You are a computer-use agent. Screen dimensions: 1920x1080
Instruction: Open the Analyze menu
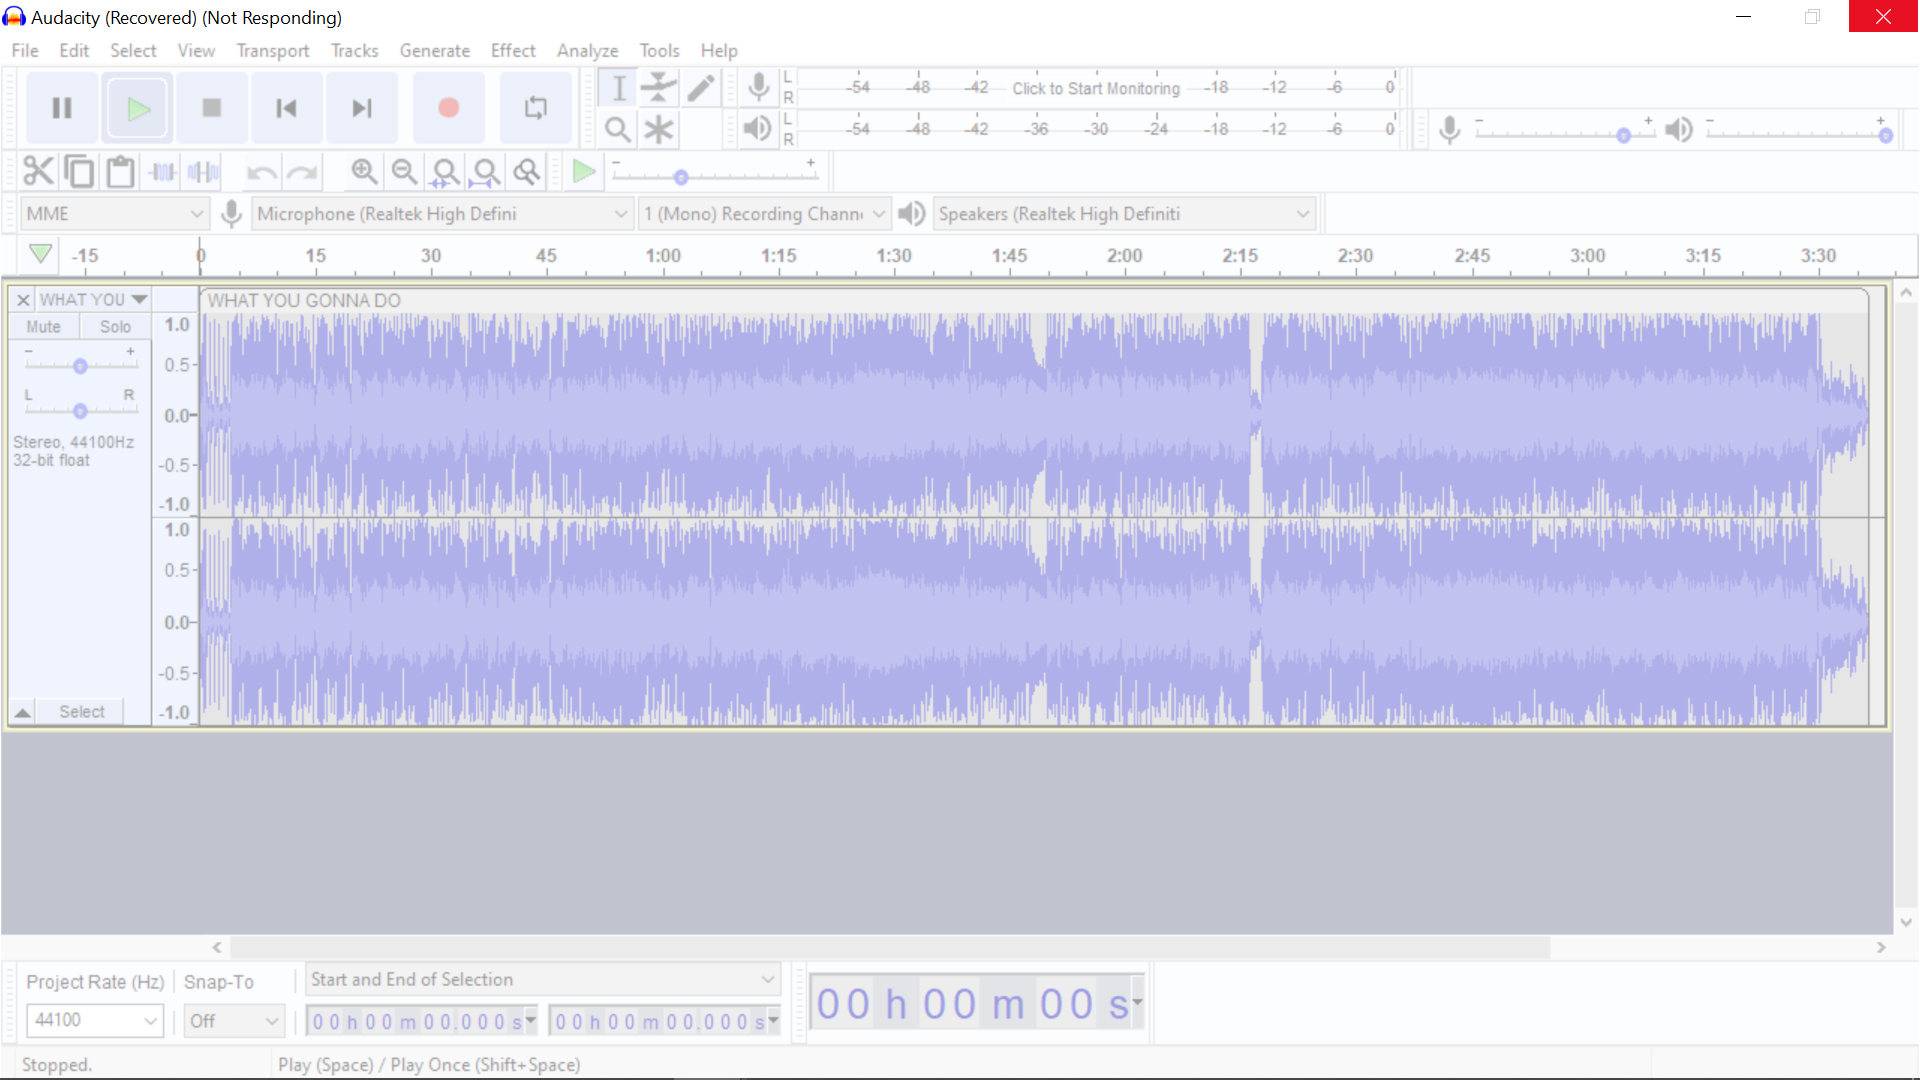[588, 50]
